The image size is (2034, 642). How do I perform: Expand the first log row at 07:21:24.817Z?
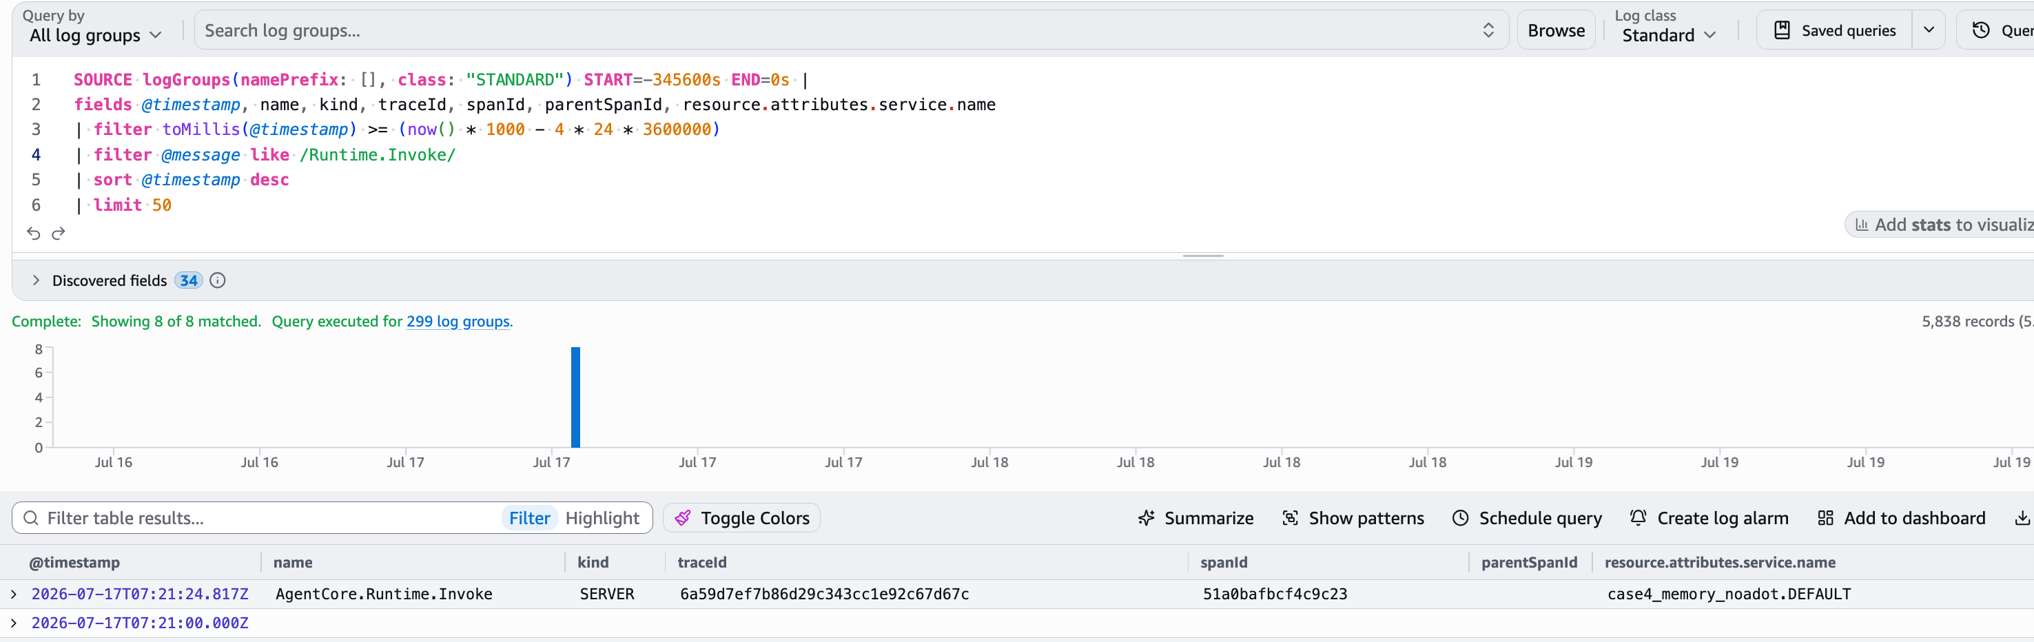(x=14, y=594)
